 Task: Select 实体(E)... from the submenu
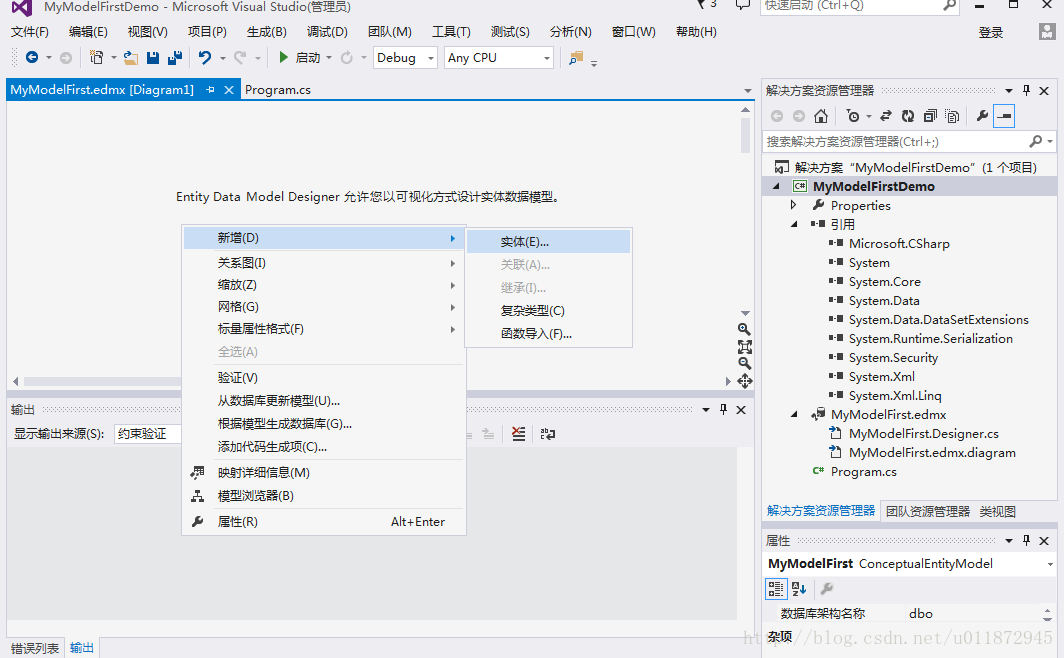[x=548, y=241]
